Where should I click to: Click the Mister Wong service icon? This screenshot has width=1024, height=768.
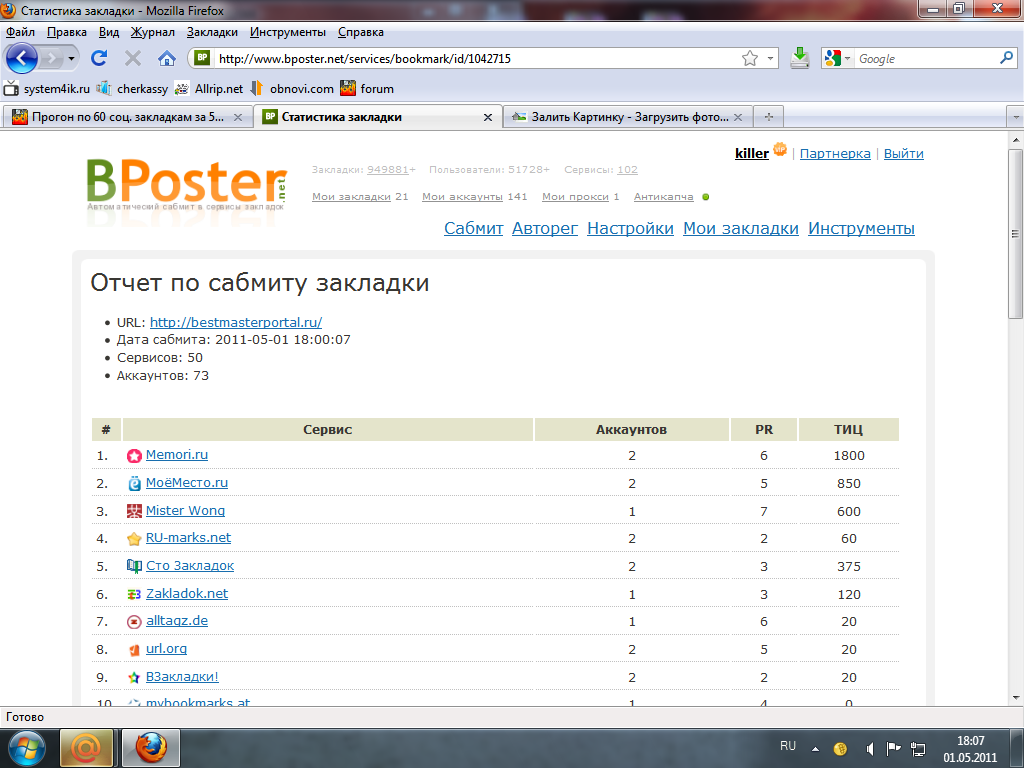[x=134, y=511]
